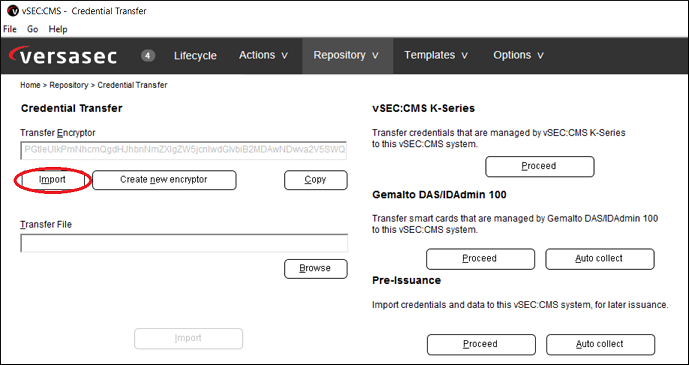The width and height of the screenshot is (689, 365).
Task: Click the Transfer Encryptor text field
Action: pos(184,150)
